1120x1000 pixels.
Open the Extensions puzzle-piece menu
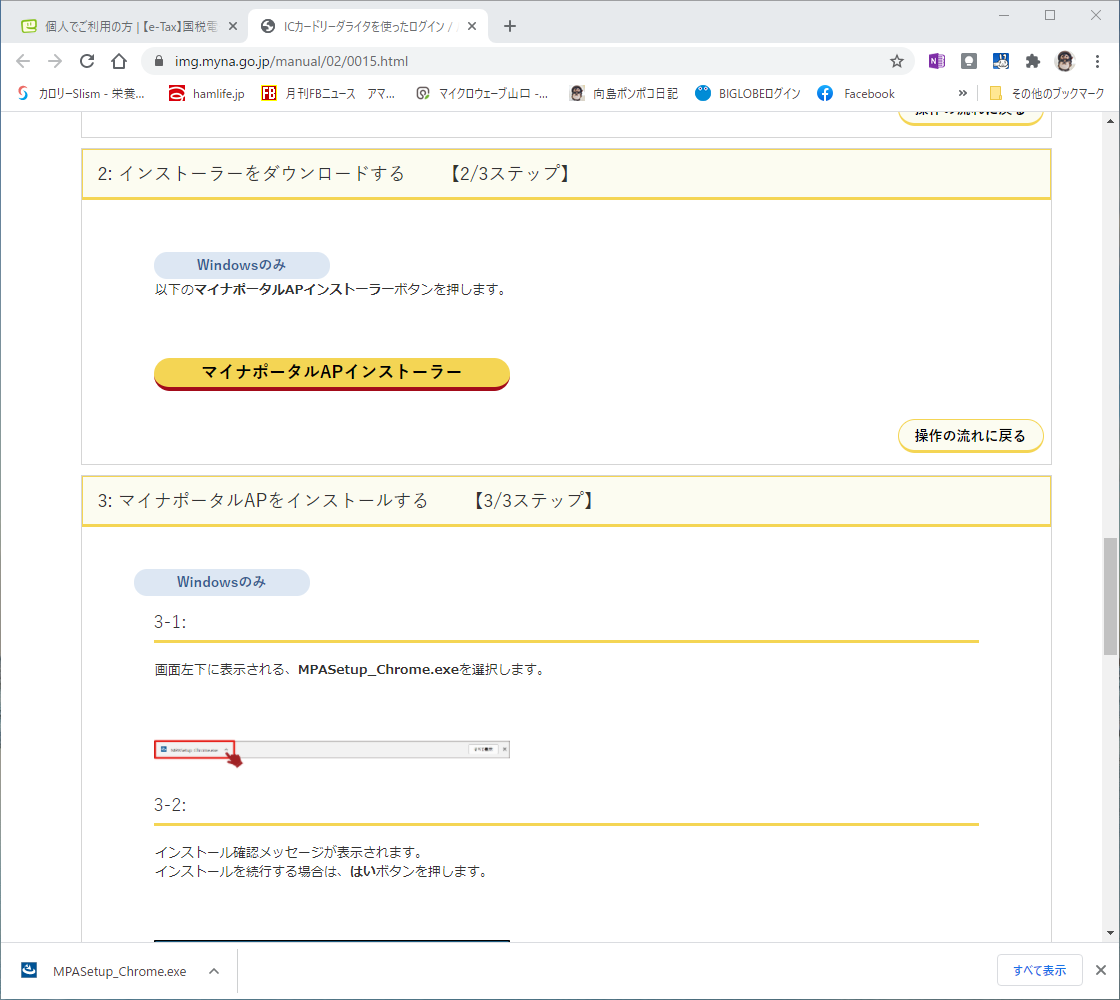point(1033,61)
